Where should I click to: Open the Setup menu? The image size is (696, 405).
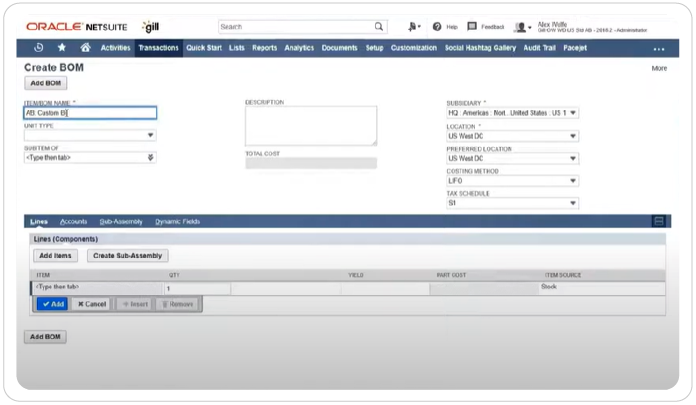point(374,48)
